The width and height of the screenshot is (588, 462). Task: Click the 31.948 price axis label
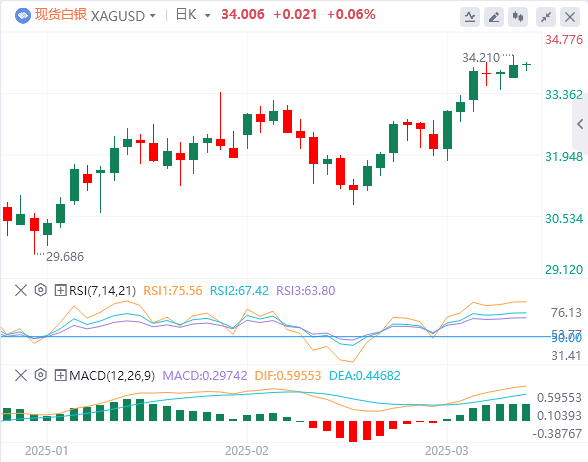[x=564, y=157]
